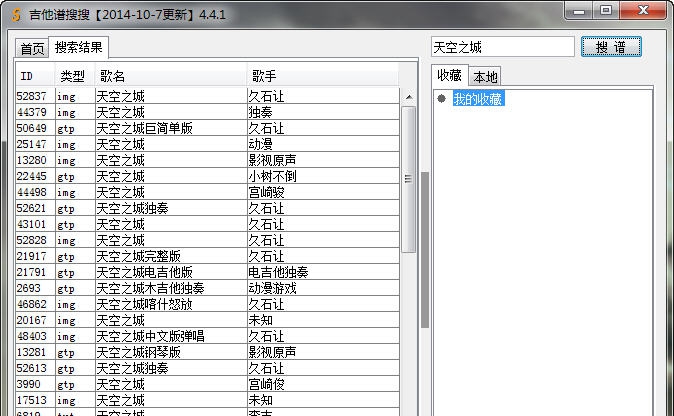Click song name 天空之城电吉他版

(144, 272)
